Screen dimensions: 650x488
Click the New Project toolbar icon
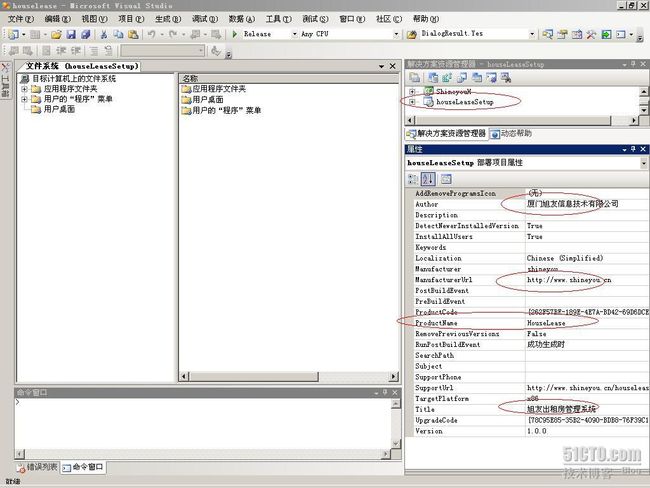[13, 34]
